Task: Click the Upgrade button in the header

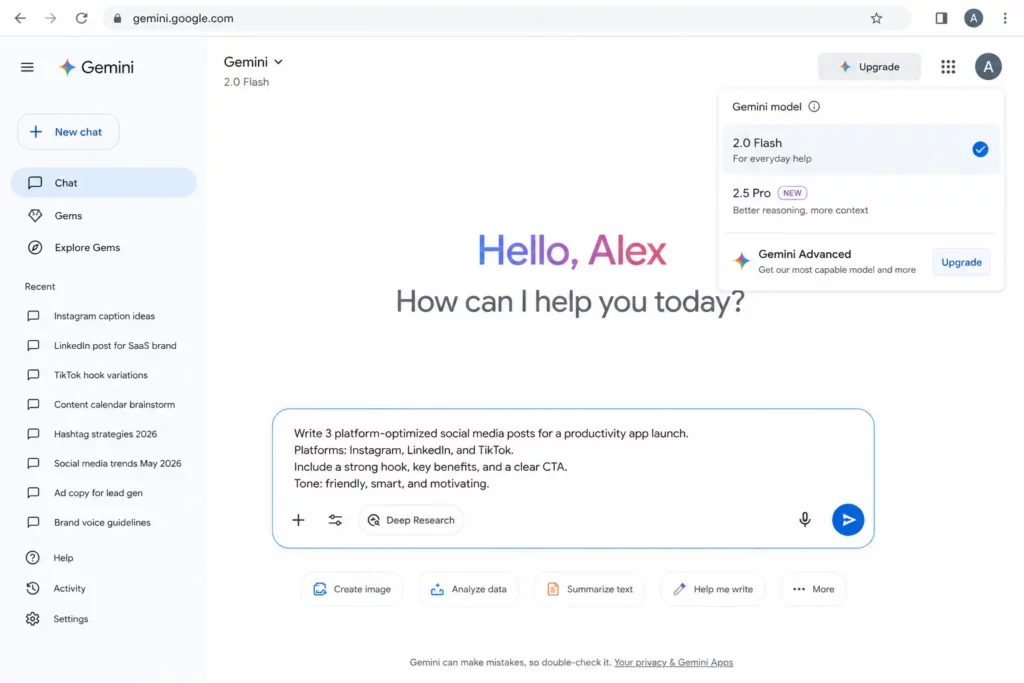Action: pos(869,67)
